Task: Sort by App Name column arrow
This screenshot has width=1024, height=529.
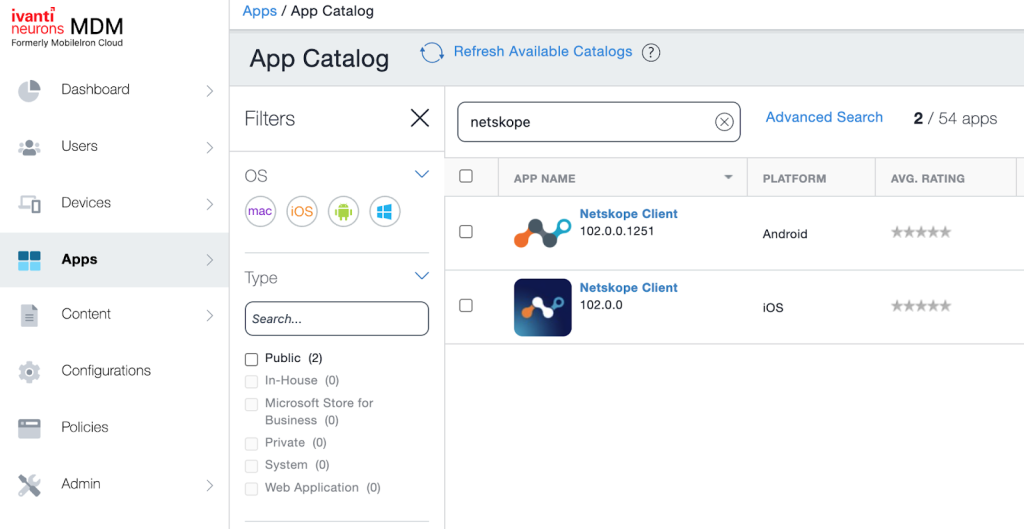Action: [x=728, y=178]
